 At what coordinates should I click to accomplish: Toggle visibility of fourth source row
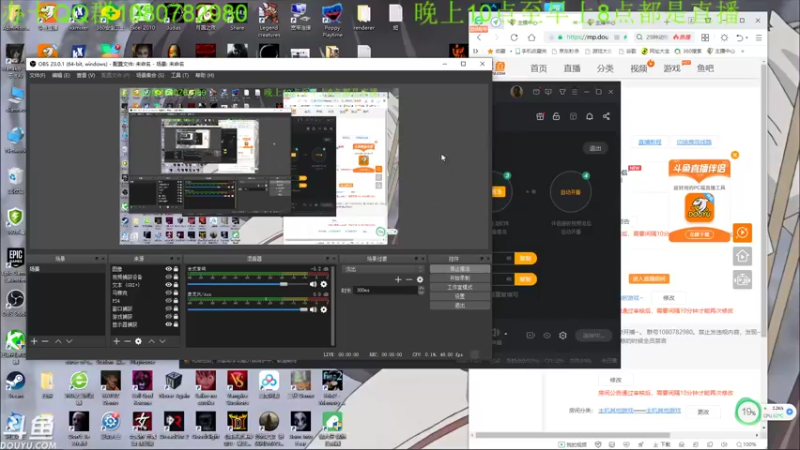click(168, 293)
